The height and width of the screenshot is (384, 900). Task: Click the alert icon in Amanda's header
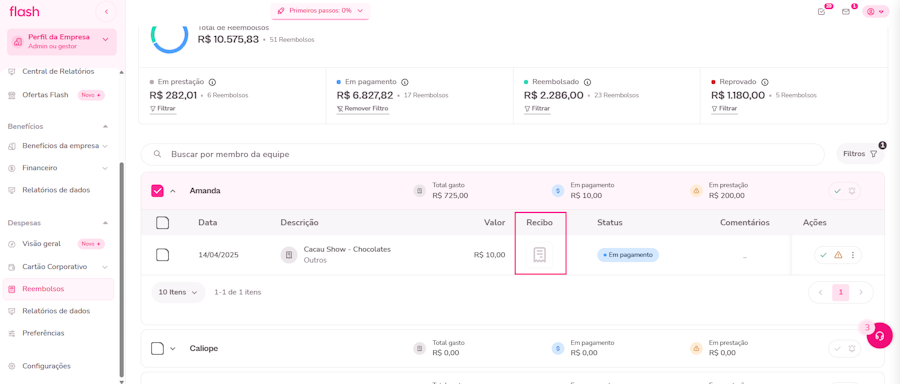(x=852, y=191)
